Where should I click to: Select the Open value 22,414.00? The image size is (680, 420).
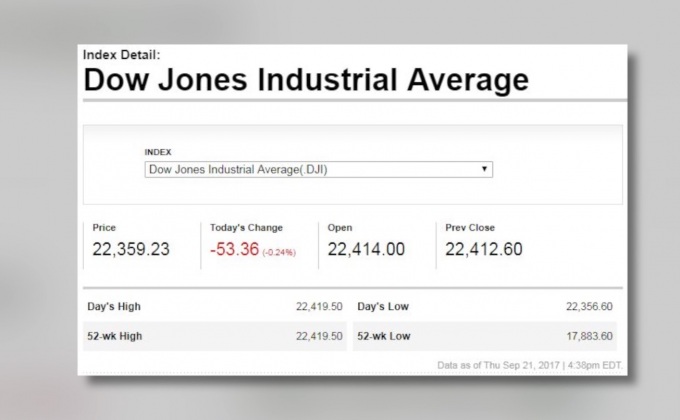[x=366, y=250]
